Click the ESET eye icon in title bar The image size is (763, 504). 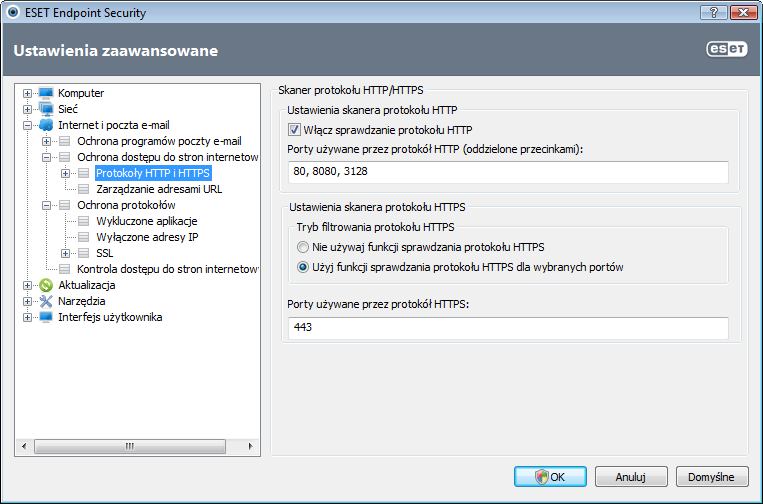[x=13, y=12]
